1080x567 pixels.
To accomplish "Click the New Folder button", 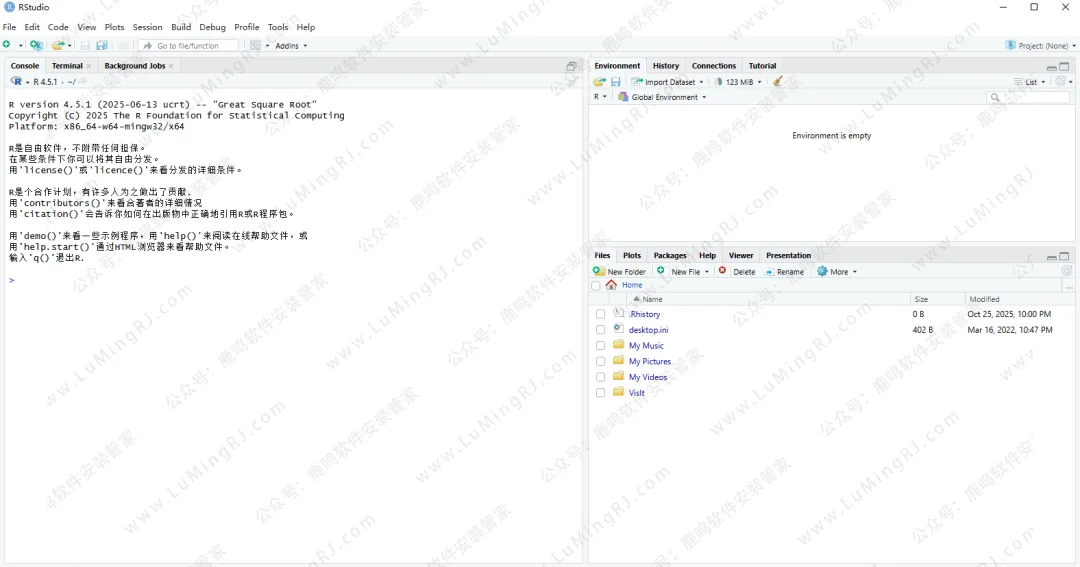I will [x=620, y=271].
